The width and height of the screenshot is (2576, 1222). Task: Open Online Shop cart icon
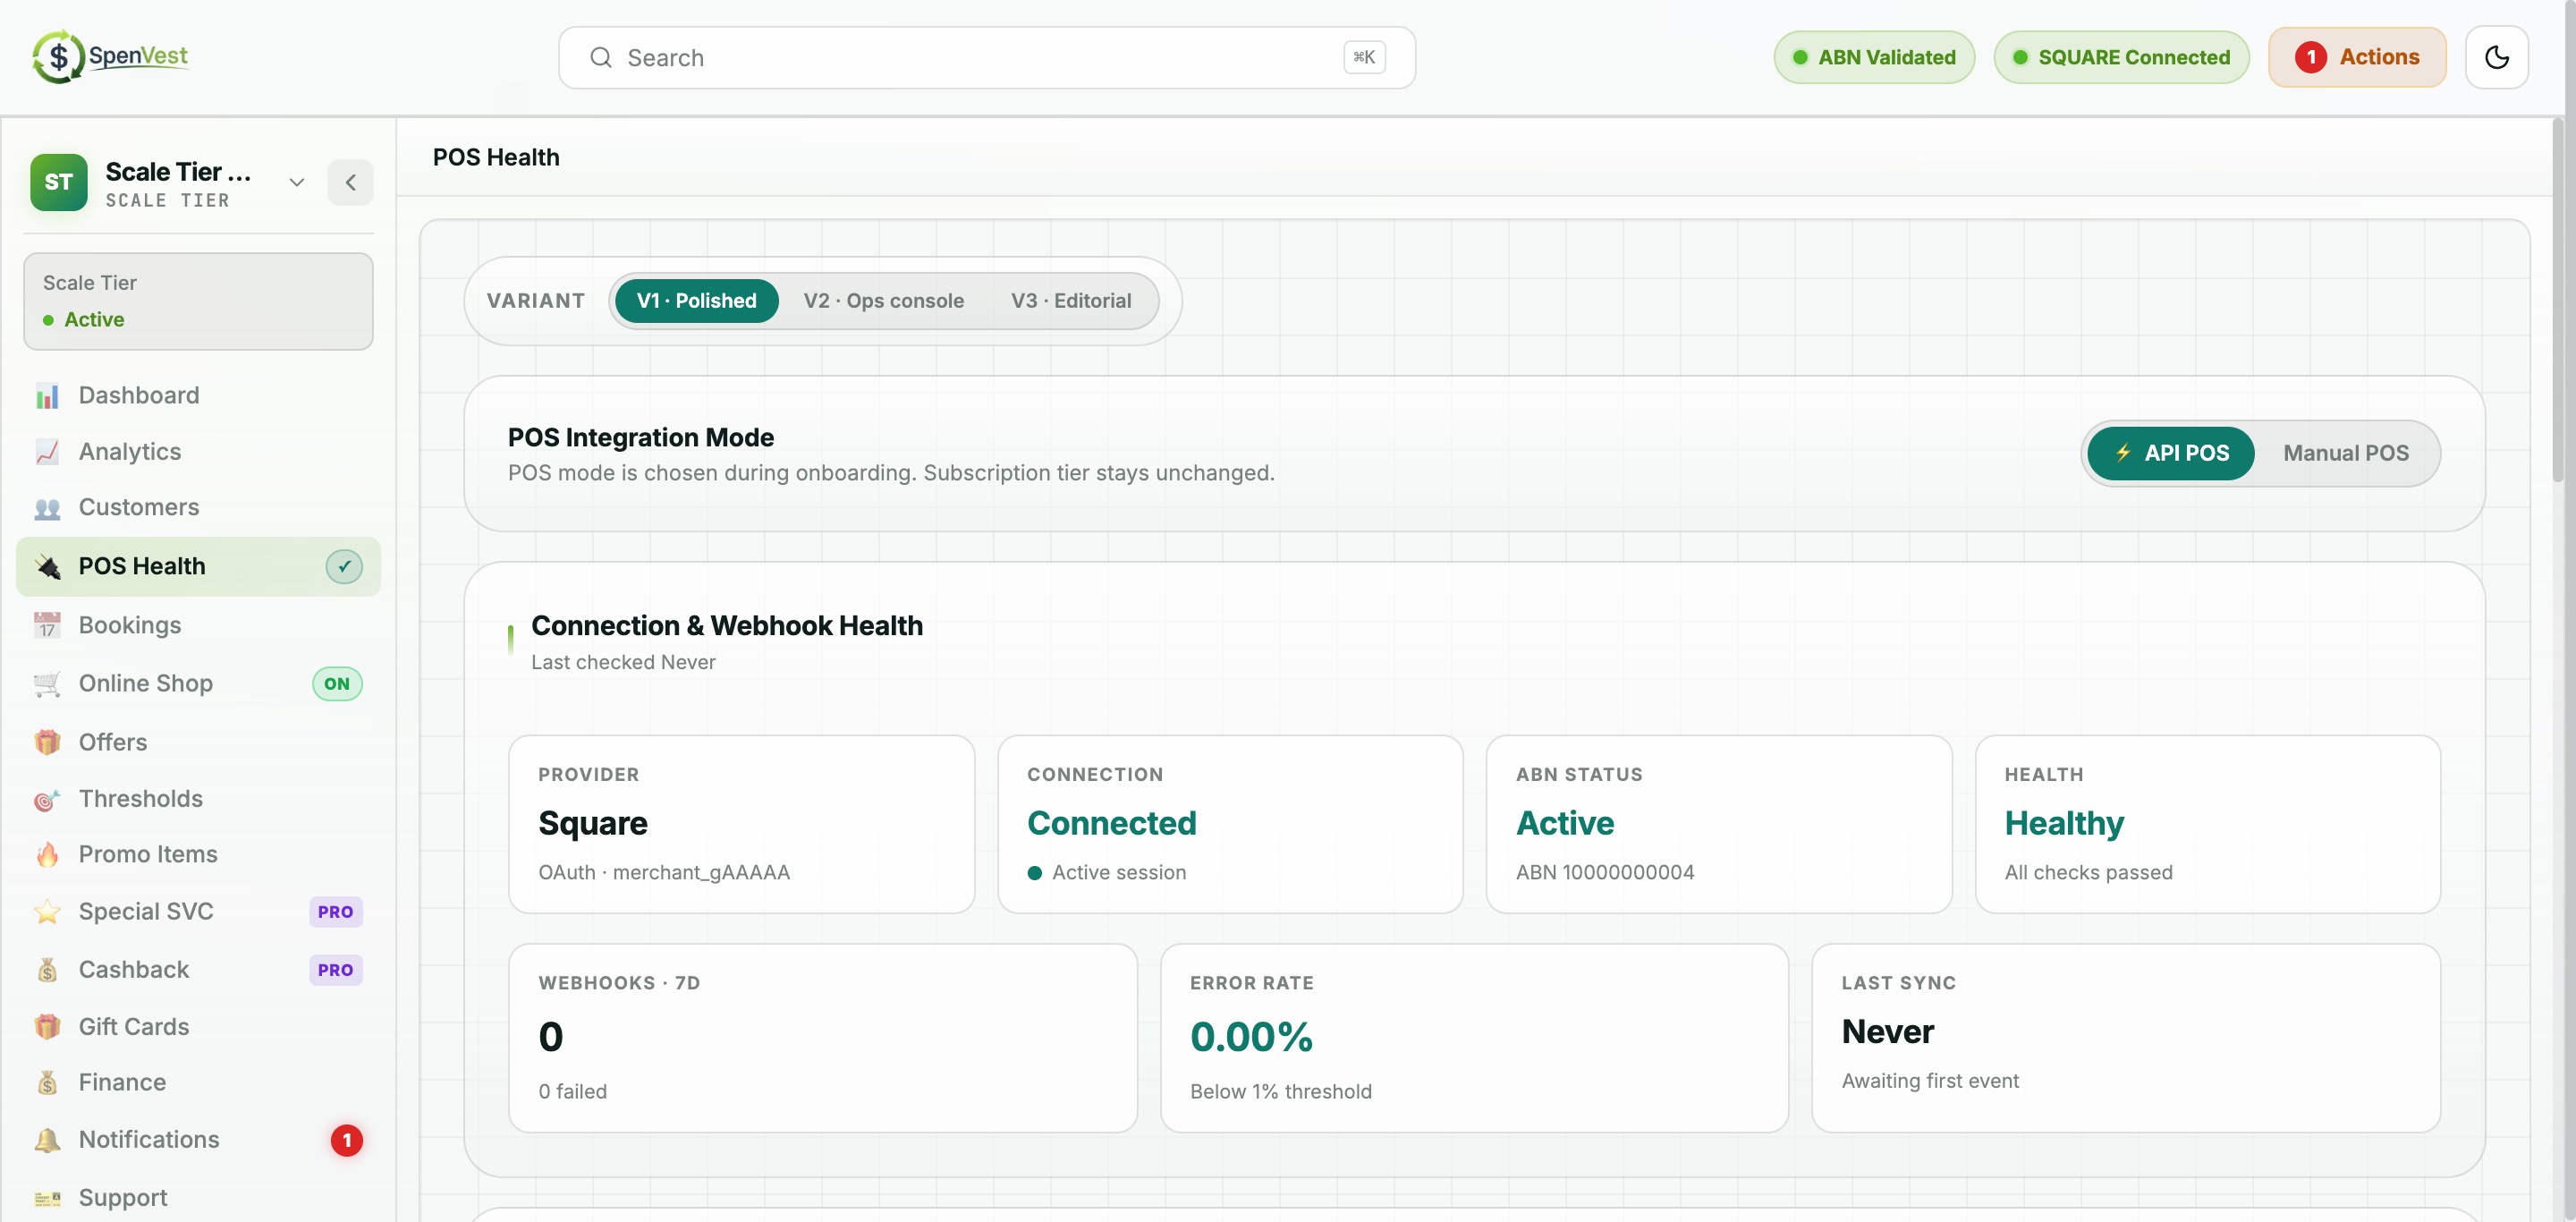(x=47, y=684)
